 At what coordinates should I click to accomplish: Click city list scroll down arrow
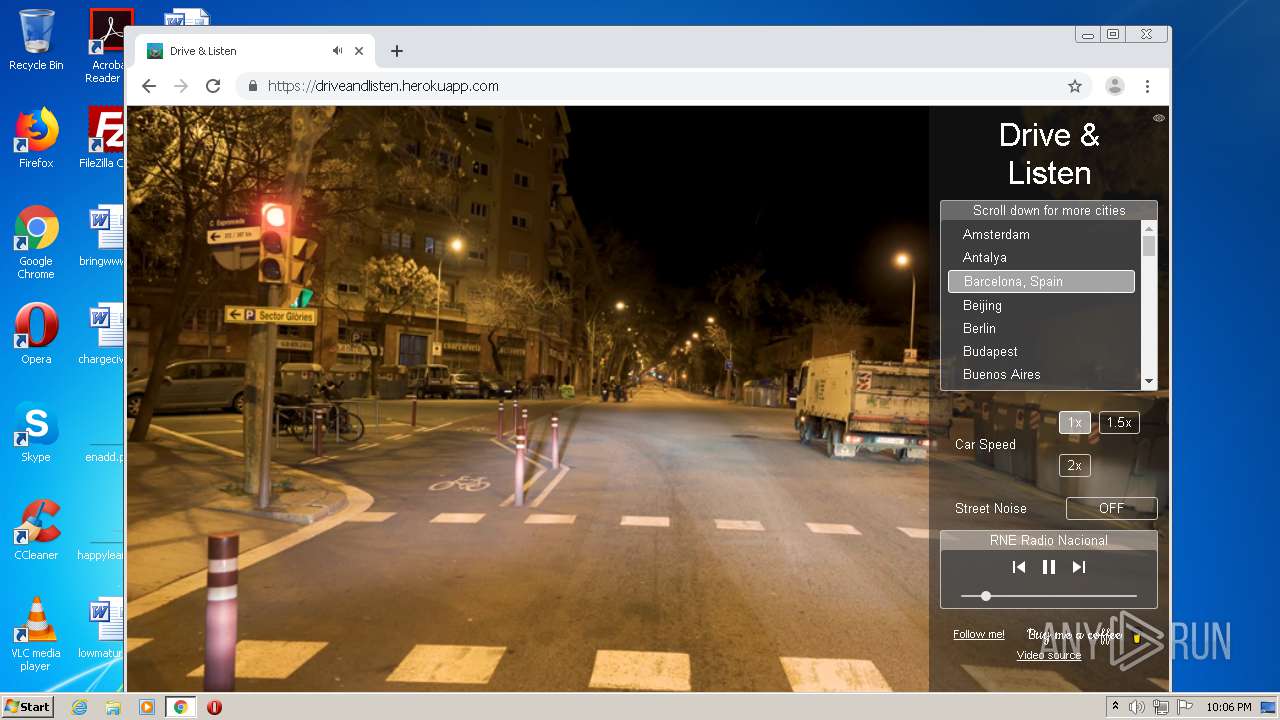pos(1149,381)
